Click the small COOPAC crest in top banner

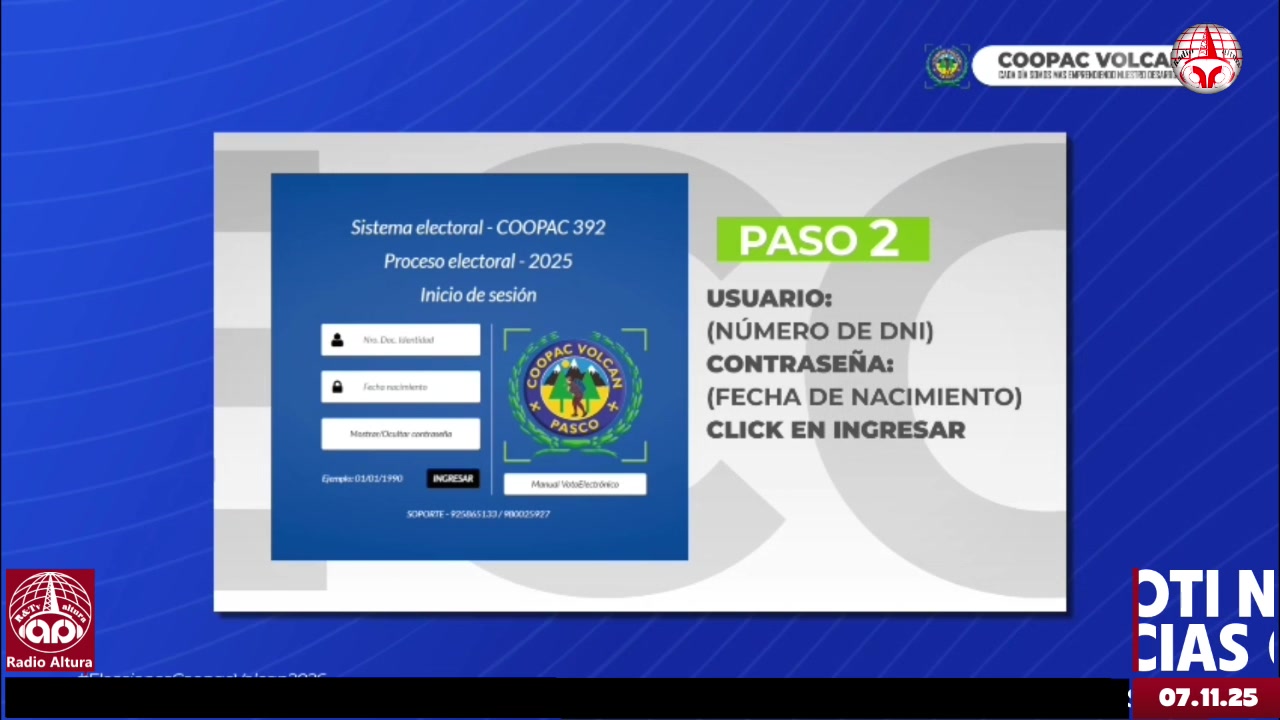click(x=946, y=66)
